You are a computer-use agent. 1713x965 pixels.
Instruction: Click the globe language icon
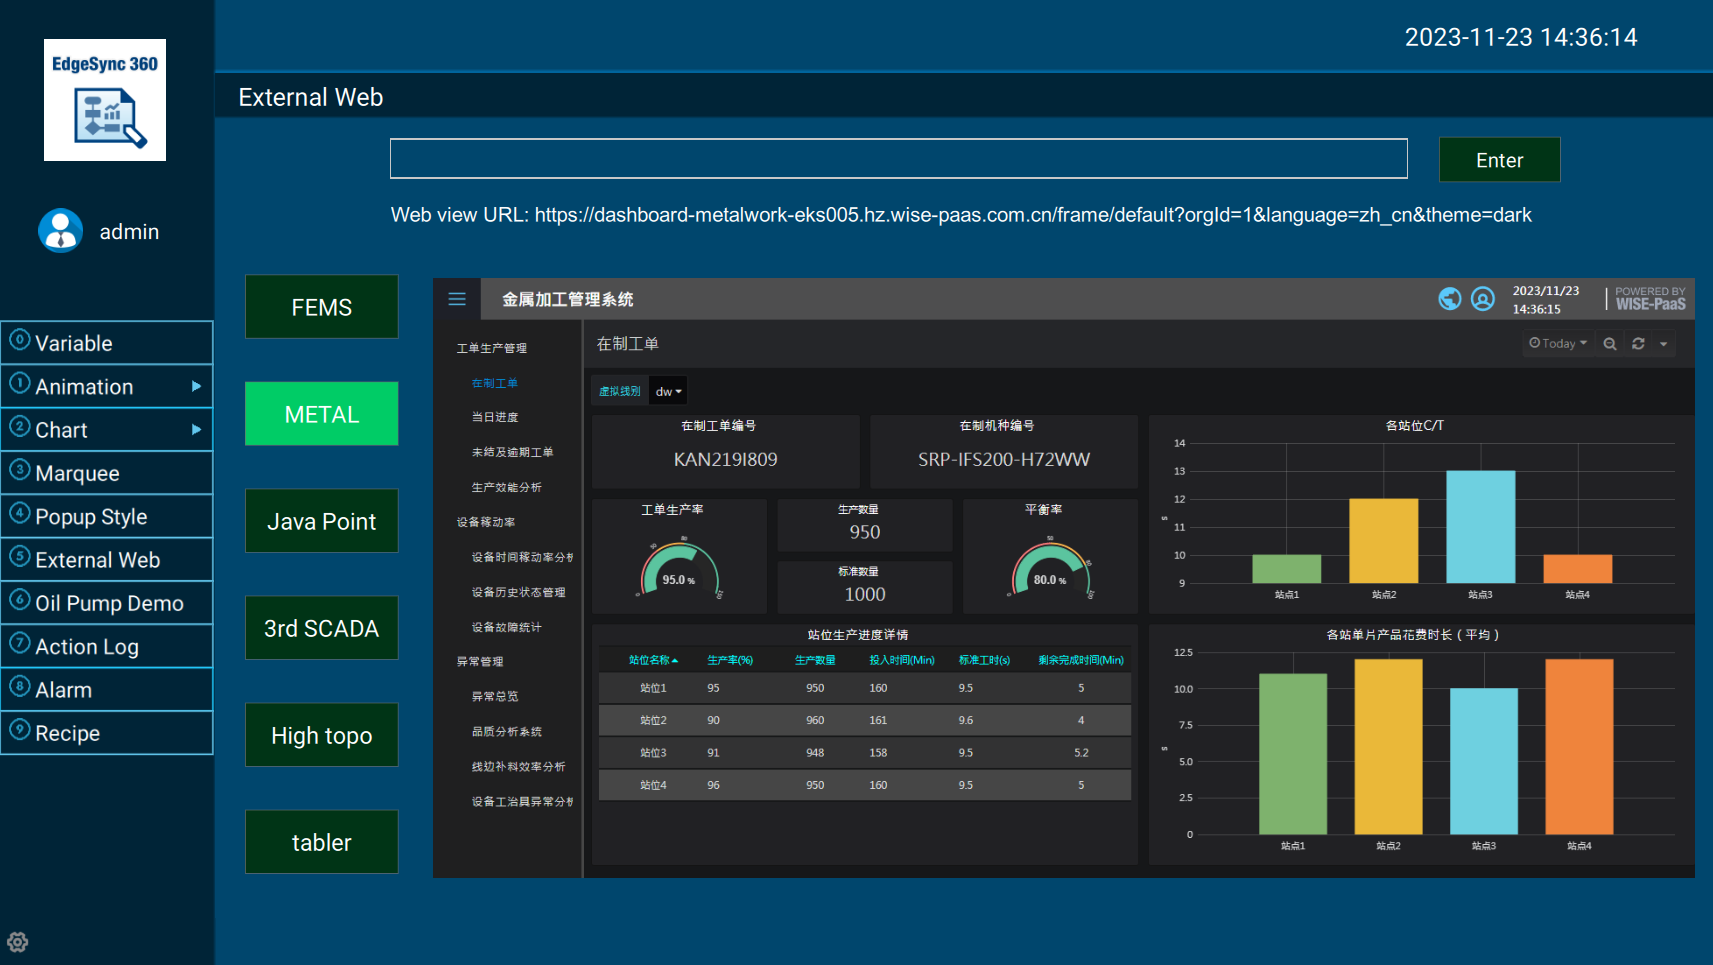coord(1449,299)
